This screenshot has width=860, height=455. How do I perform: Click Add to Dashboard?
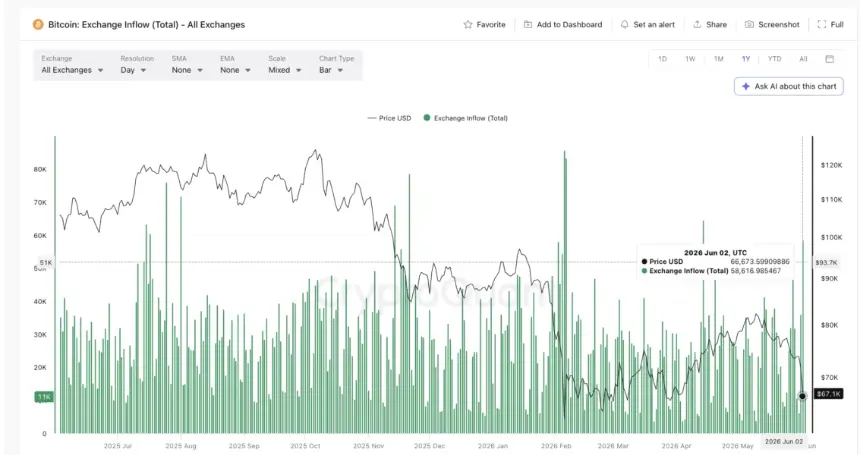pos(563,25)
